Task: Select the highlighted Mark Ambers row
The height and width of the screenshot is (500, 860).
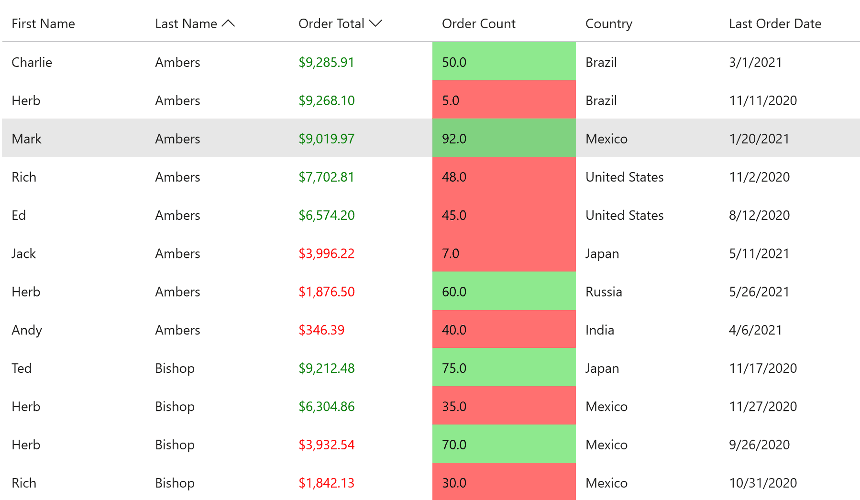Action: (431, 138)
